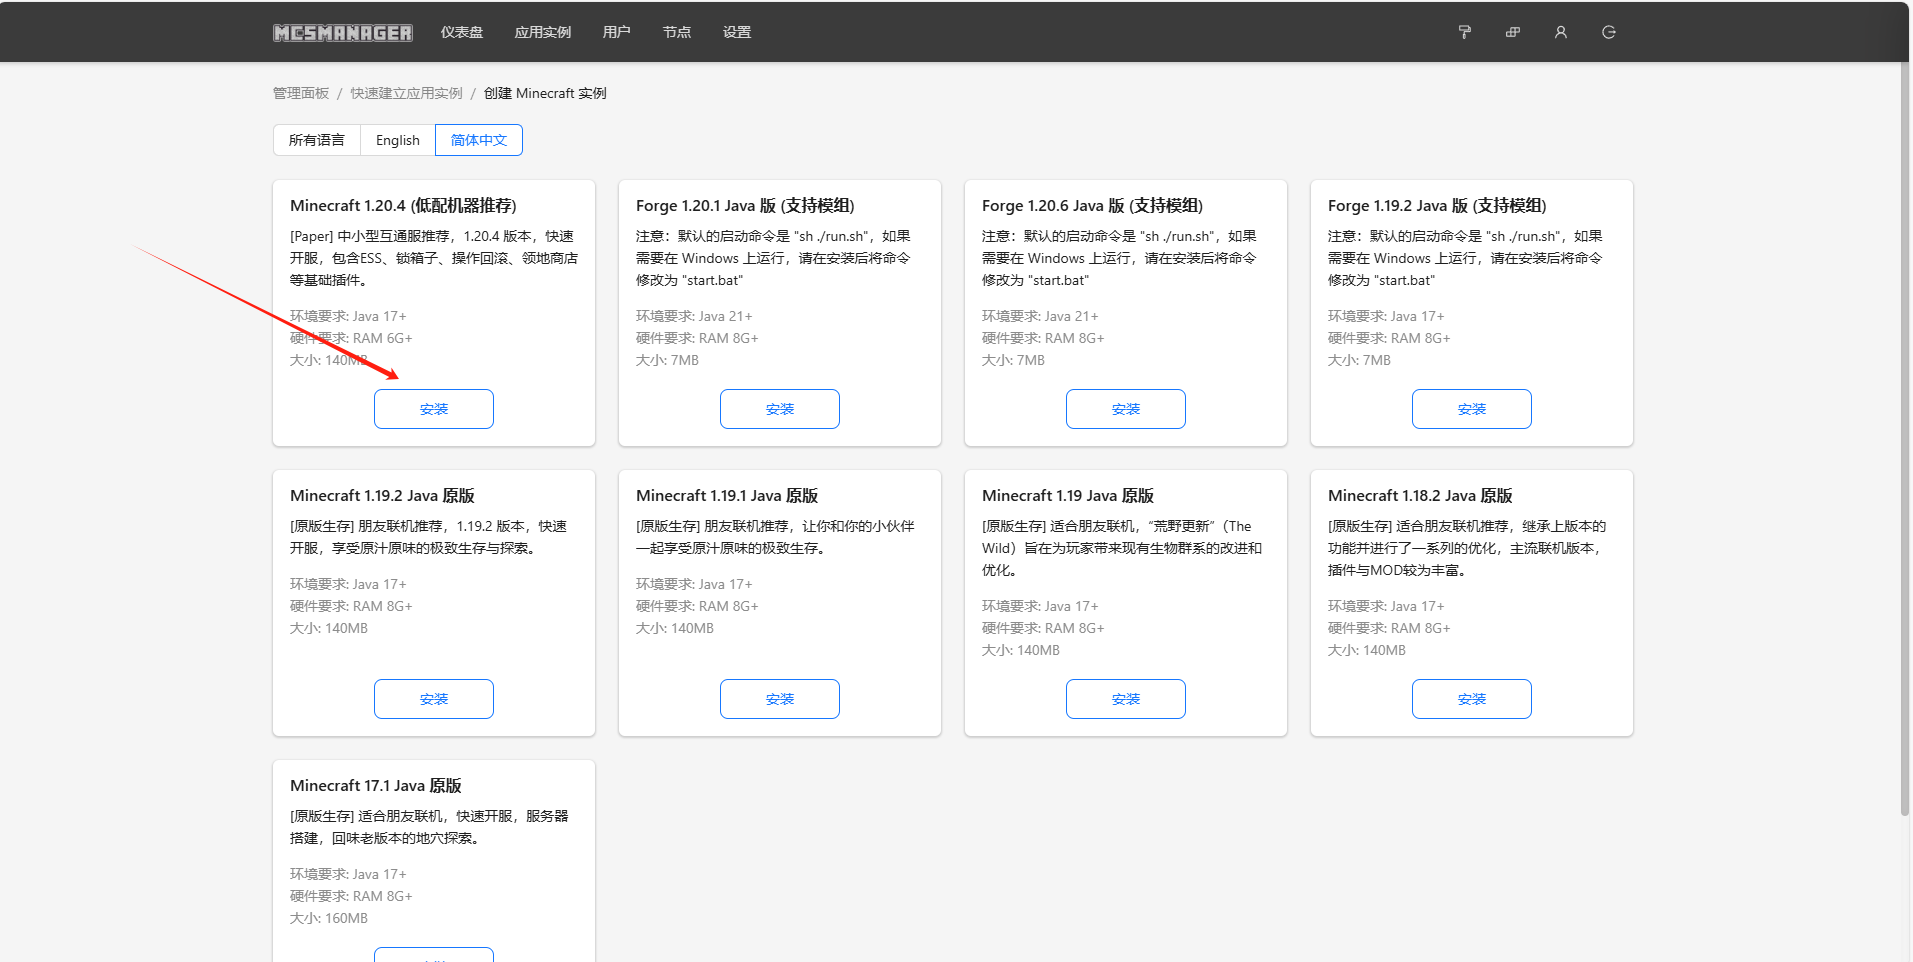Click the MCSManager logo
The image size is (1913, 962).
point(343,33)
